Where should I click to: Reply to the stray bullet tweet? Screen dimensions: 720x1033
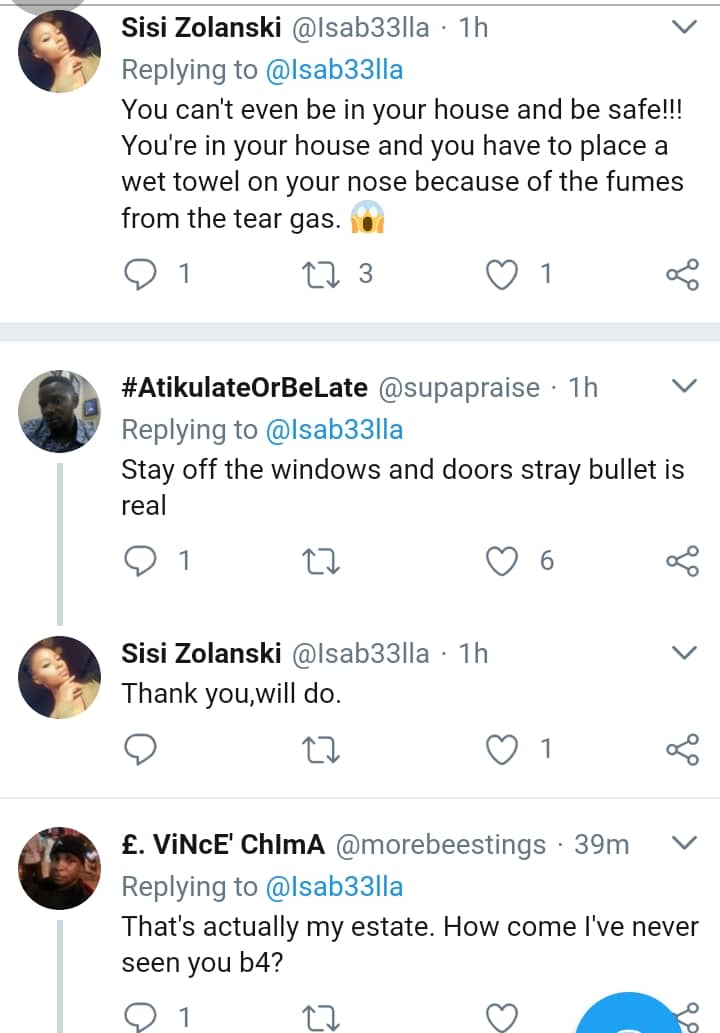(141, 562)
